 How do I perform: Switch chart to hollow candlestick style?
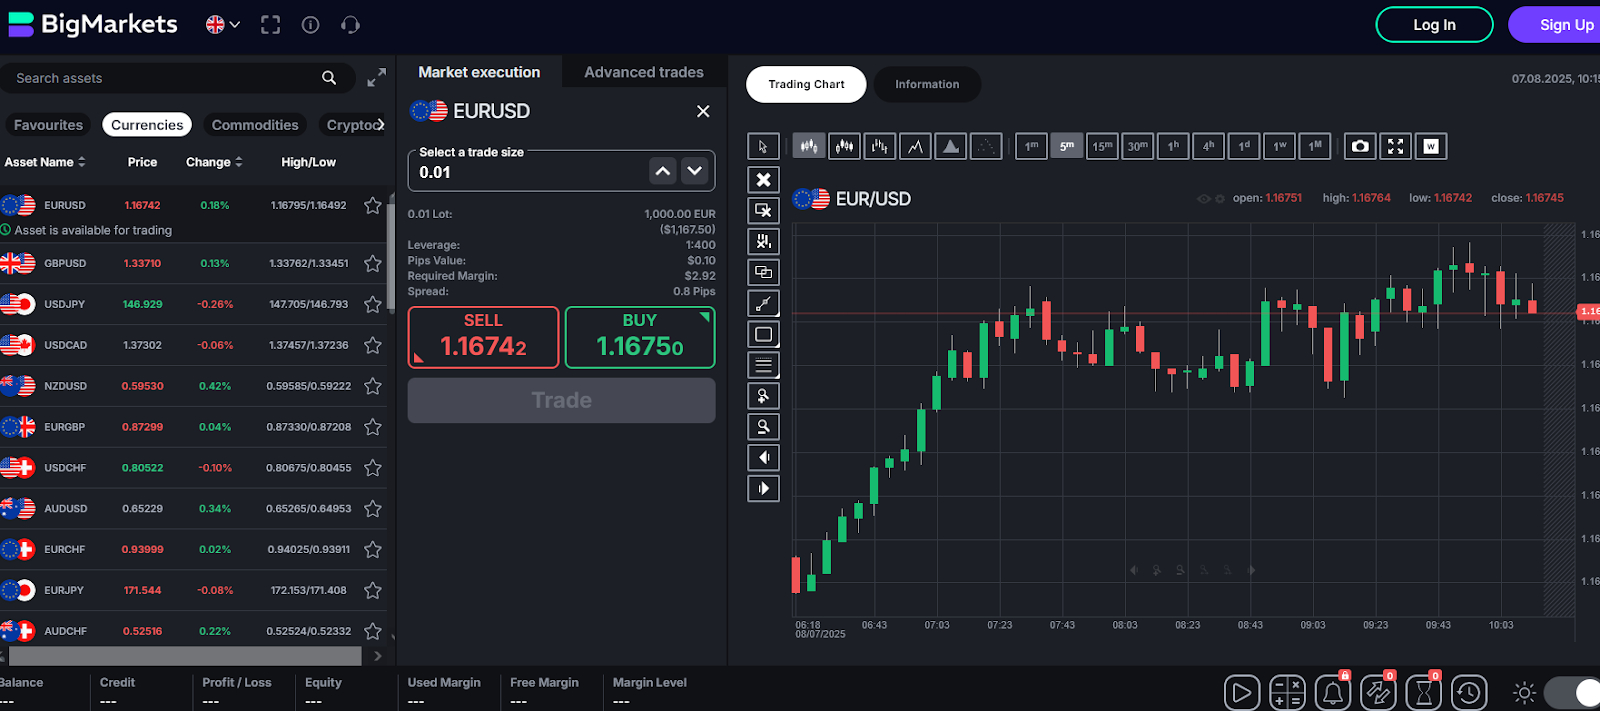[x=845, y=146]
